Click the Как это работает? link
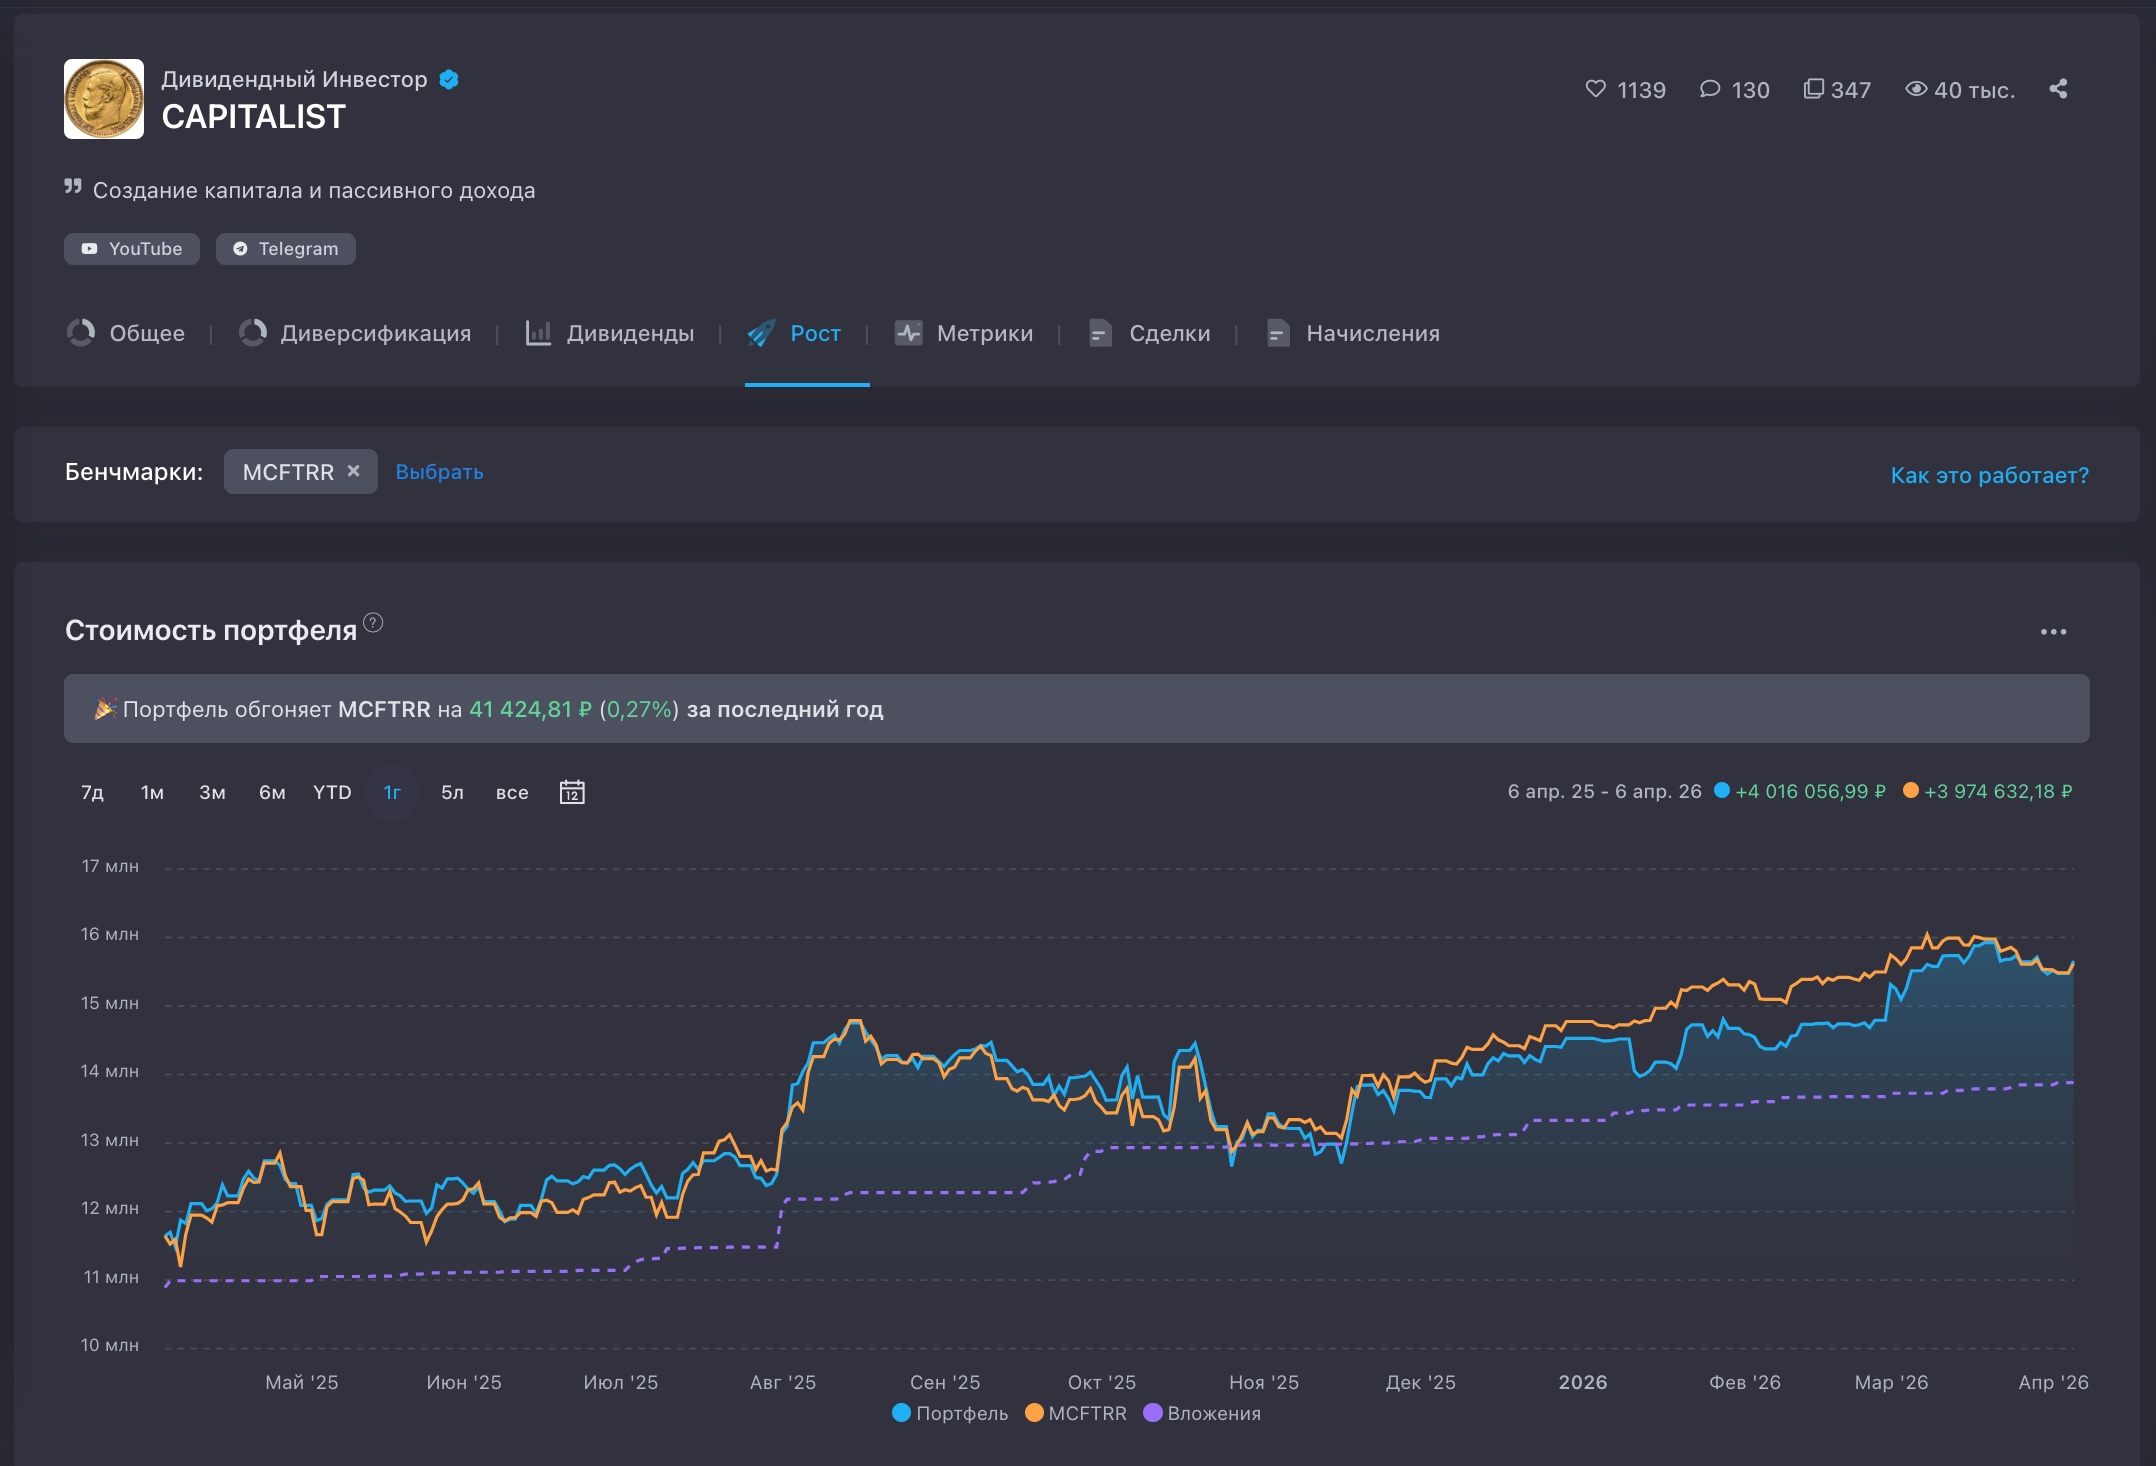Screen dimensions: 2156x1466 point(1989,475)
